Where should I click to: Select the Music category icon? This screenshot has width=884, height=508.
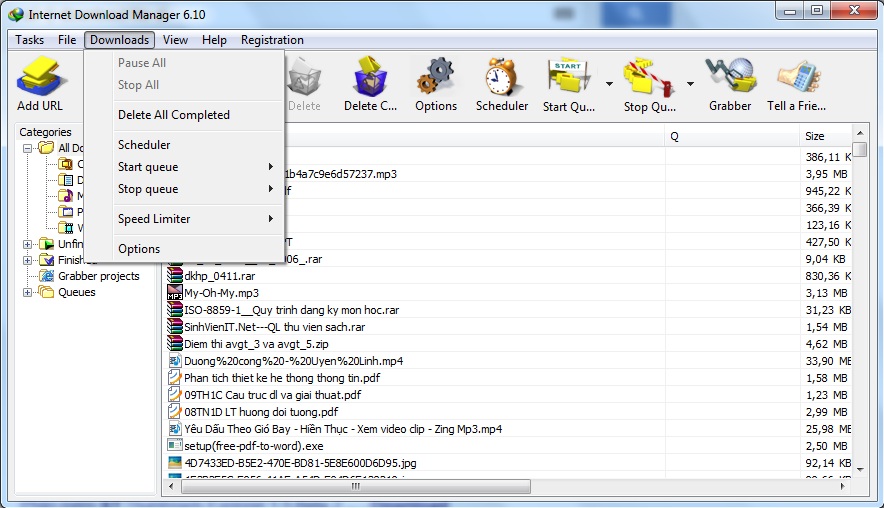point(67,196)
